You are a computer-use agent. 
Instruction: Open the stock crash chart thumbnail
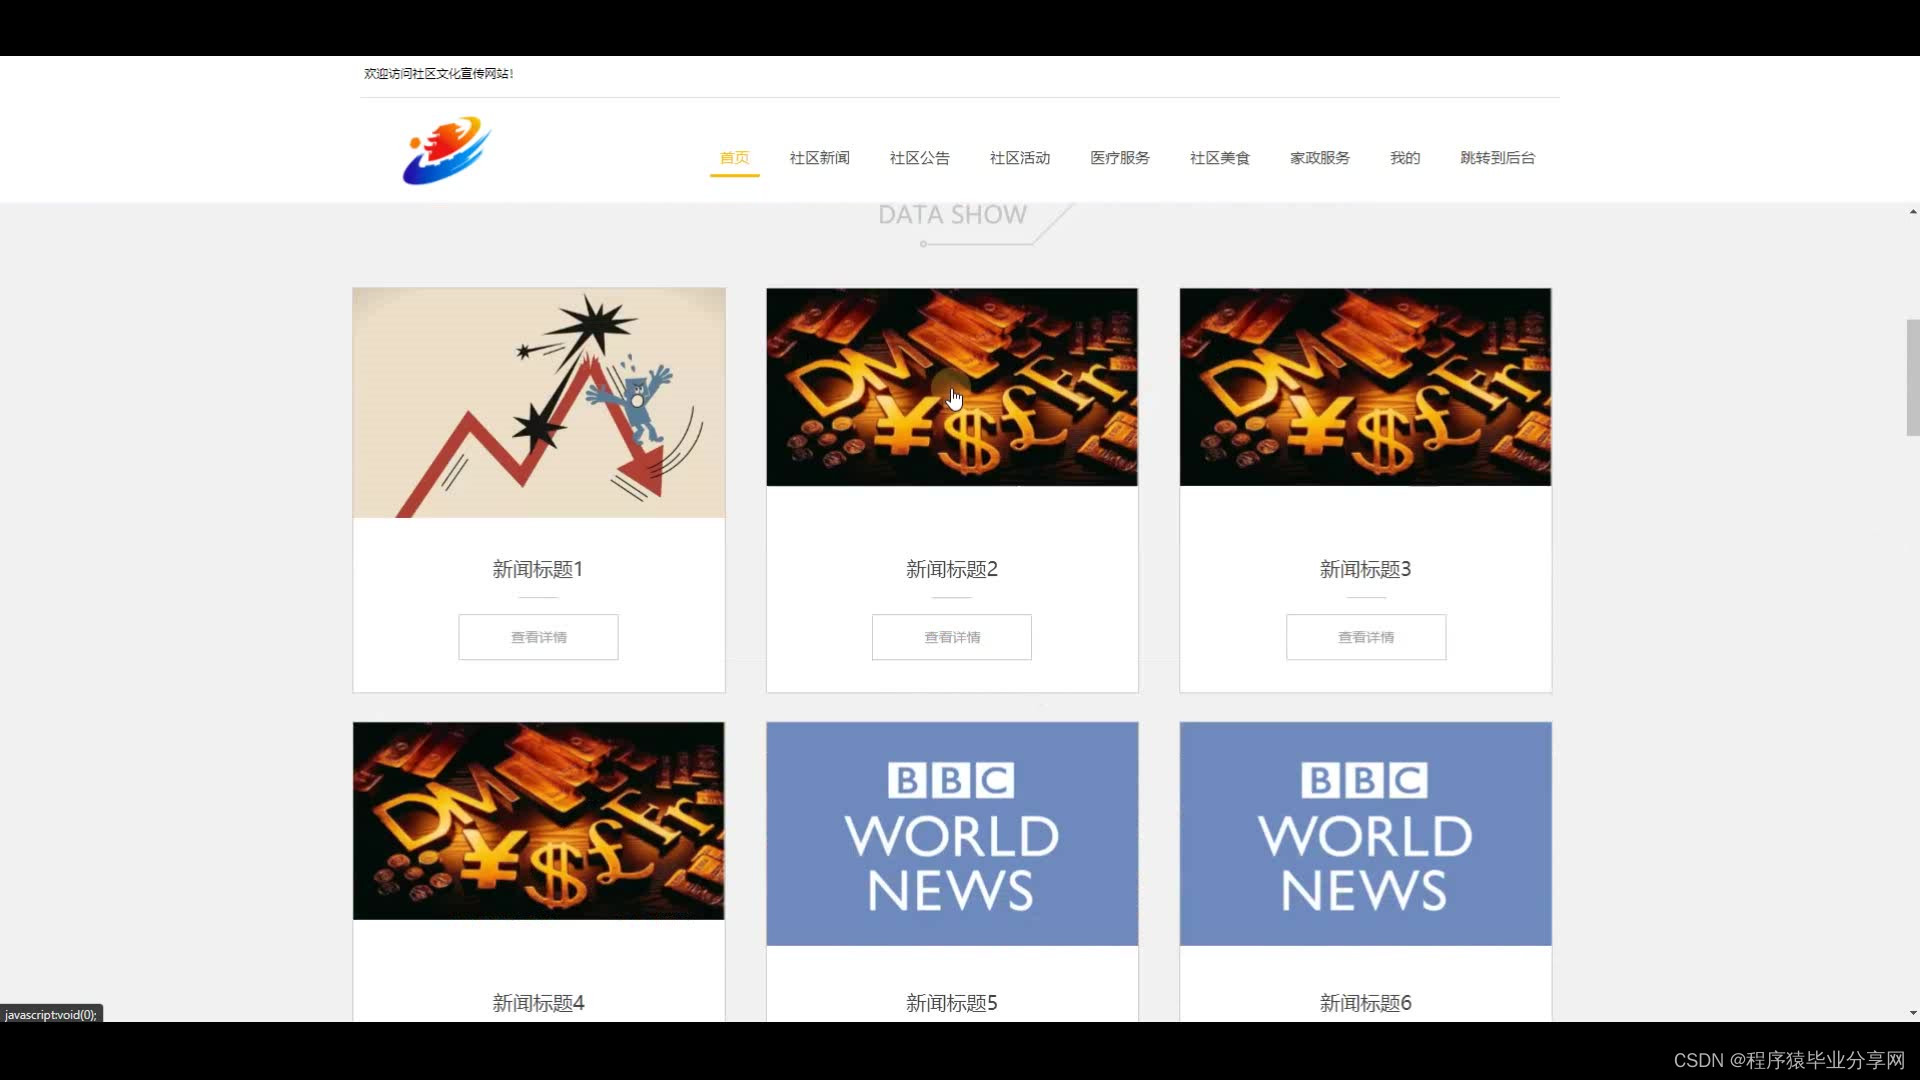(x=538, y=403)
